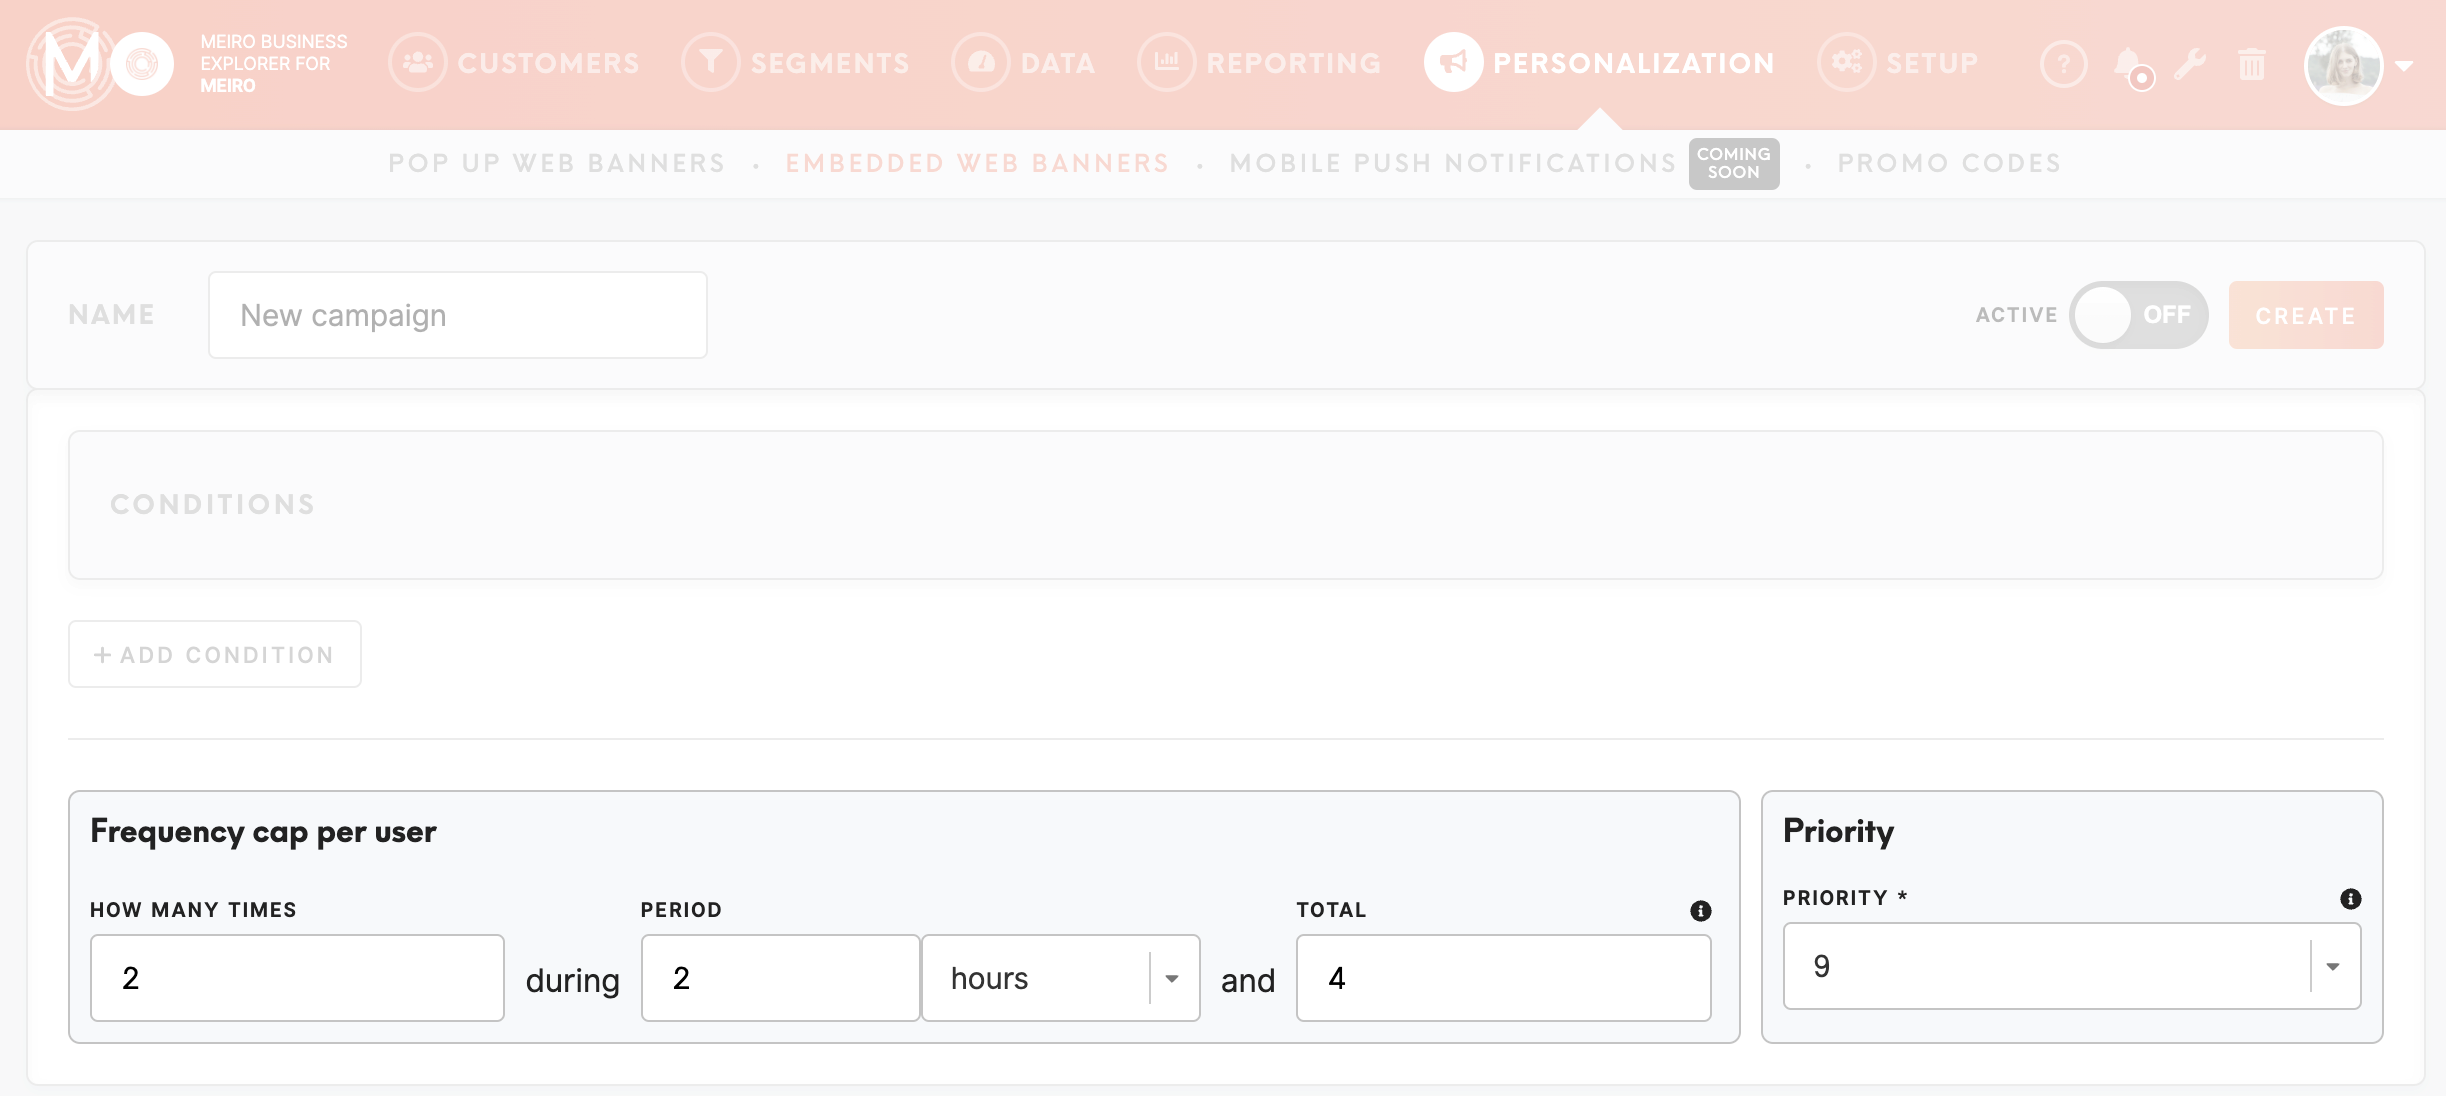
Task: Click the 'Frequency cap per user' heading
Action: pos(263,832)
